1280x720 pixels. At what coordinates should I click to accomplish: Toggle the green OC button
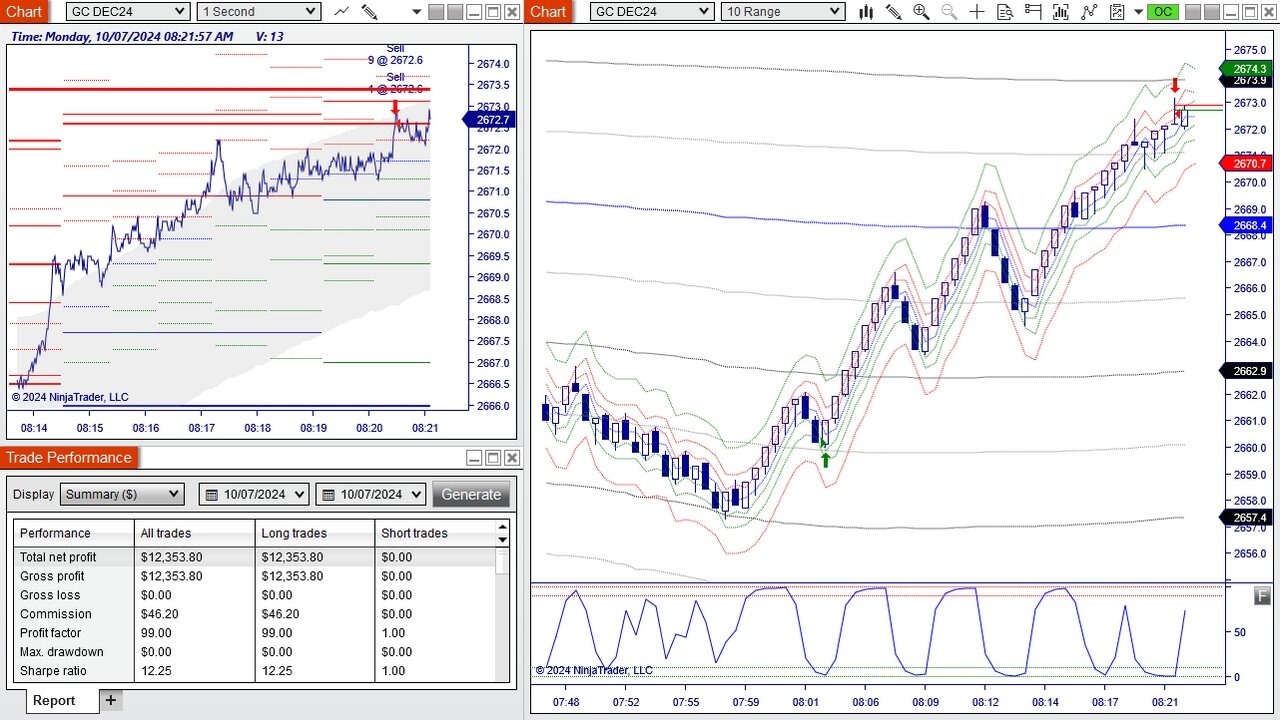[1162, 12]
